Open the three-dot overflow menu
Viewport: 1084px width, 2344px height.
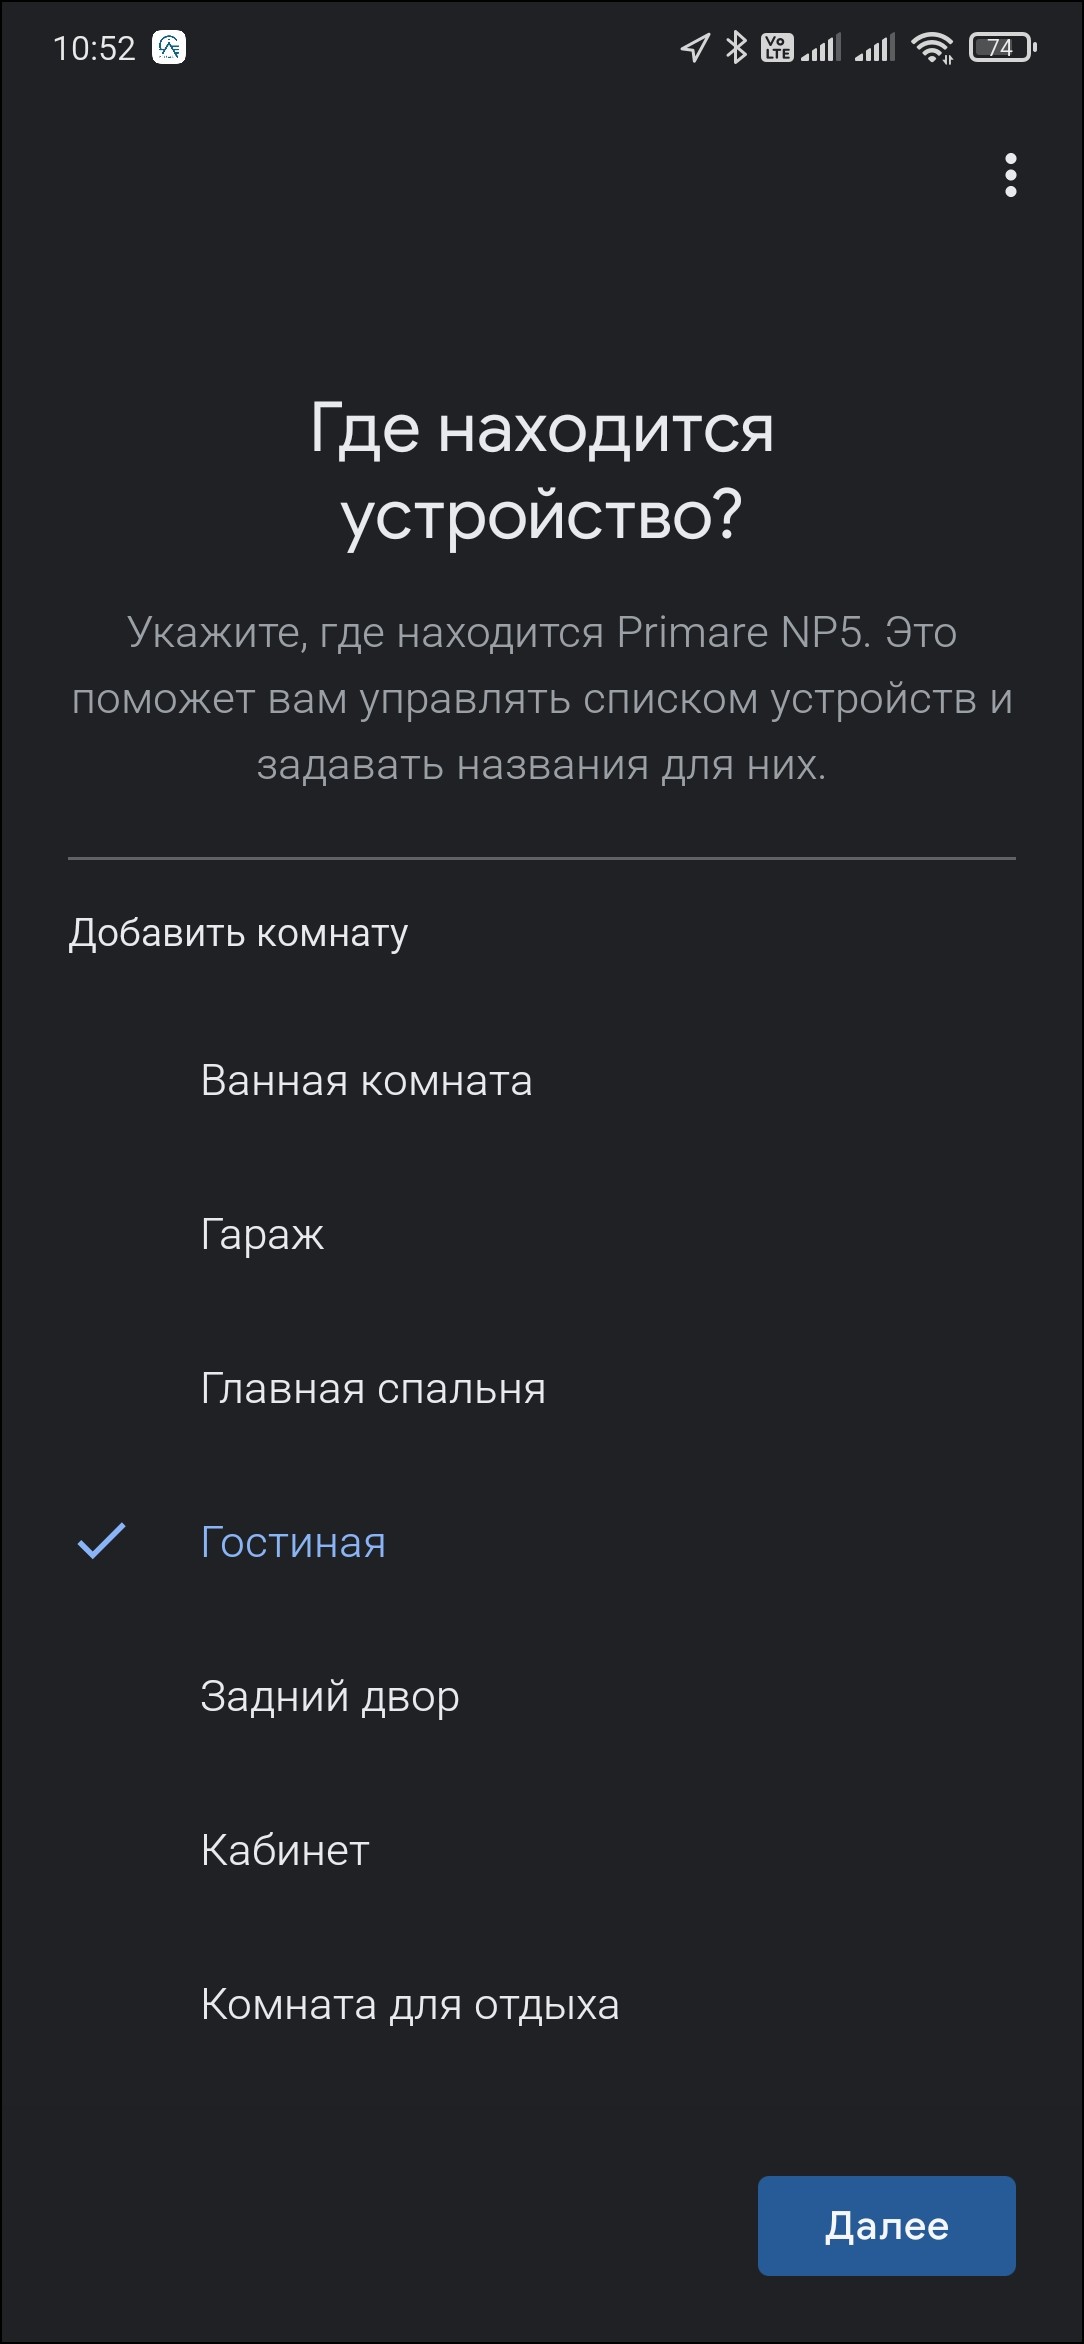tap(1010, 175)
